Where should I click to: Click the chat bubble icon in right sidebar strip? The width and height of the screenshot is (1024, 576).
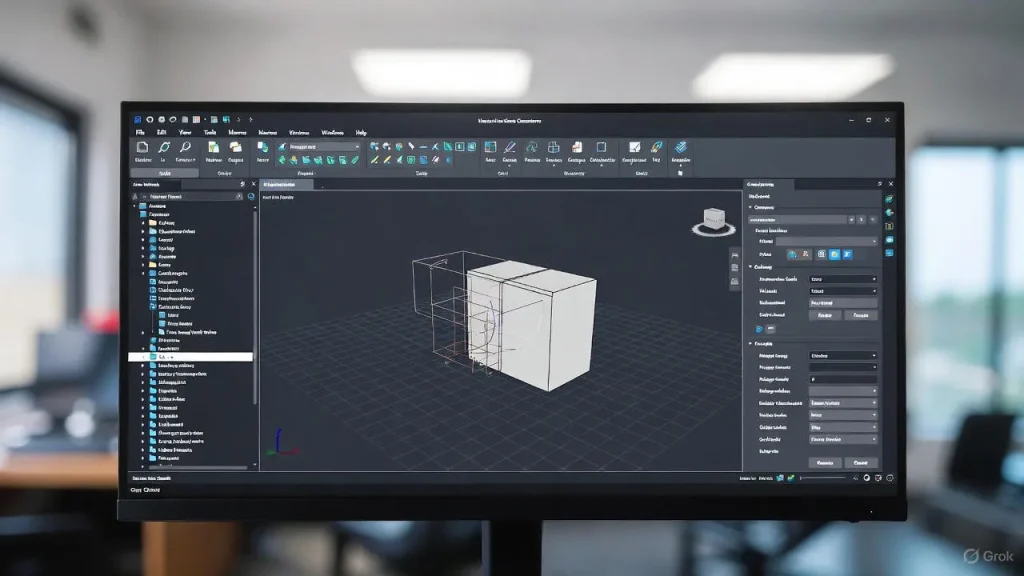pyautogui.click(x=889, y=240)
